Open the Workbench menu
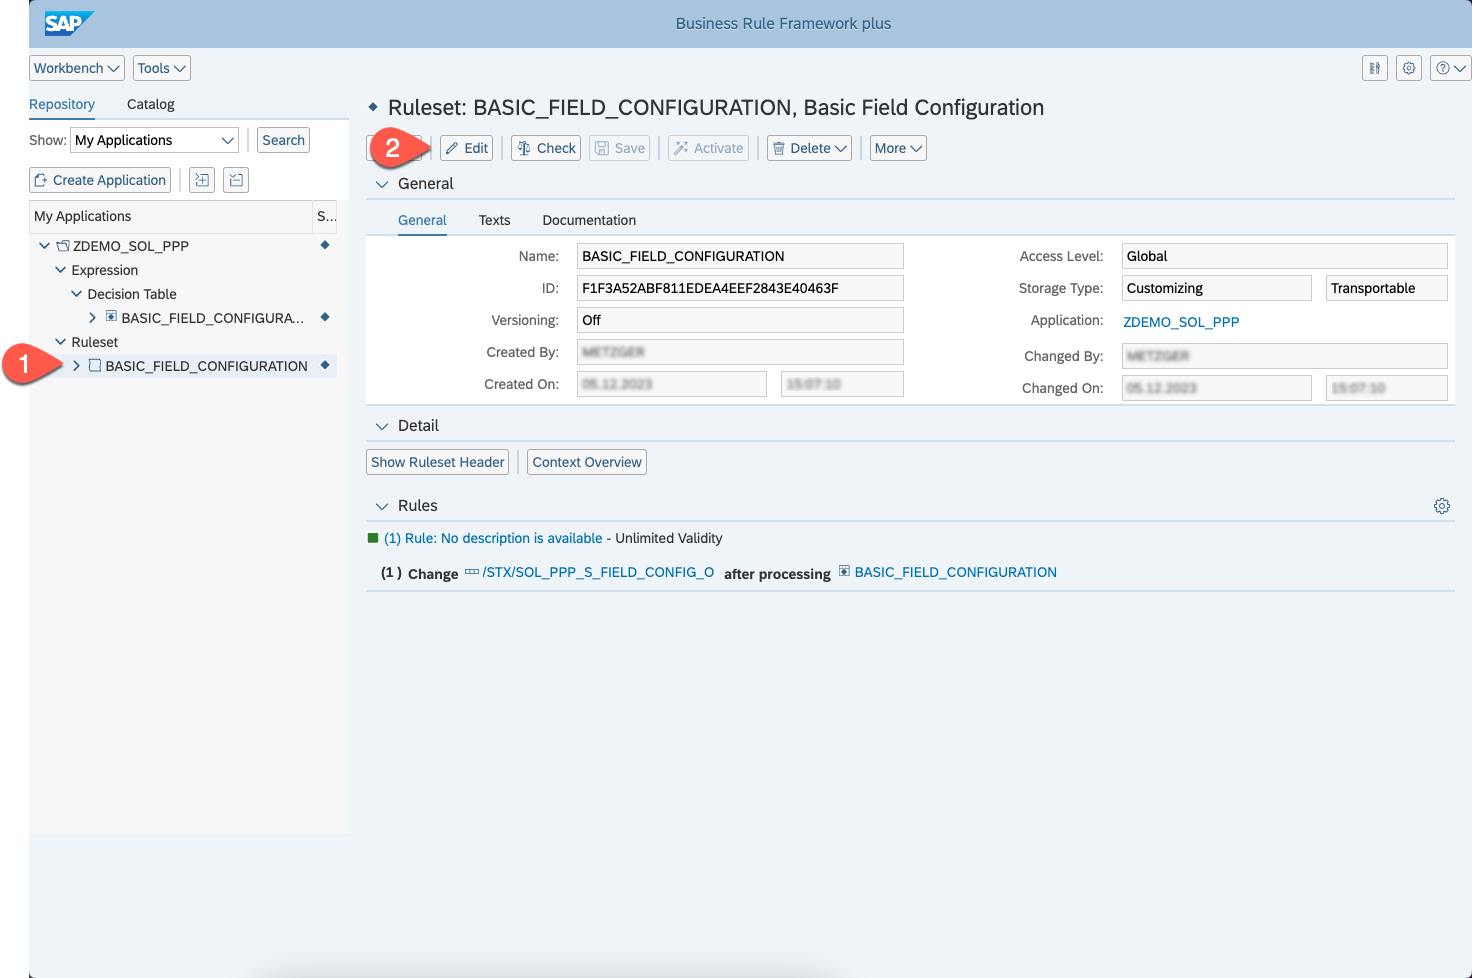This screenshot has height=978, width=1472. coord(77,68)
